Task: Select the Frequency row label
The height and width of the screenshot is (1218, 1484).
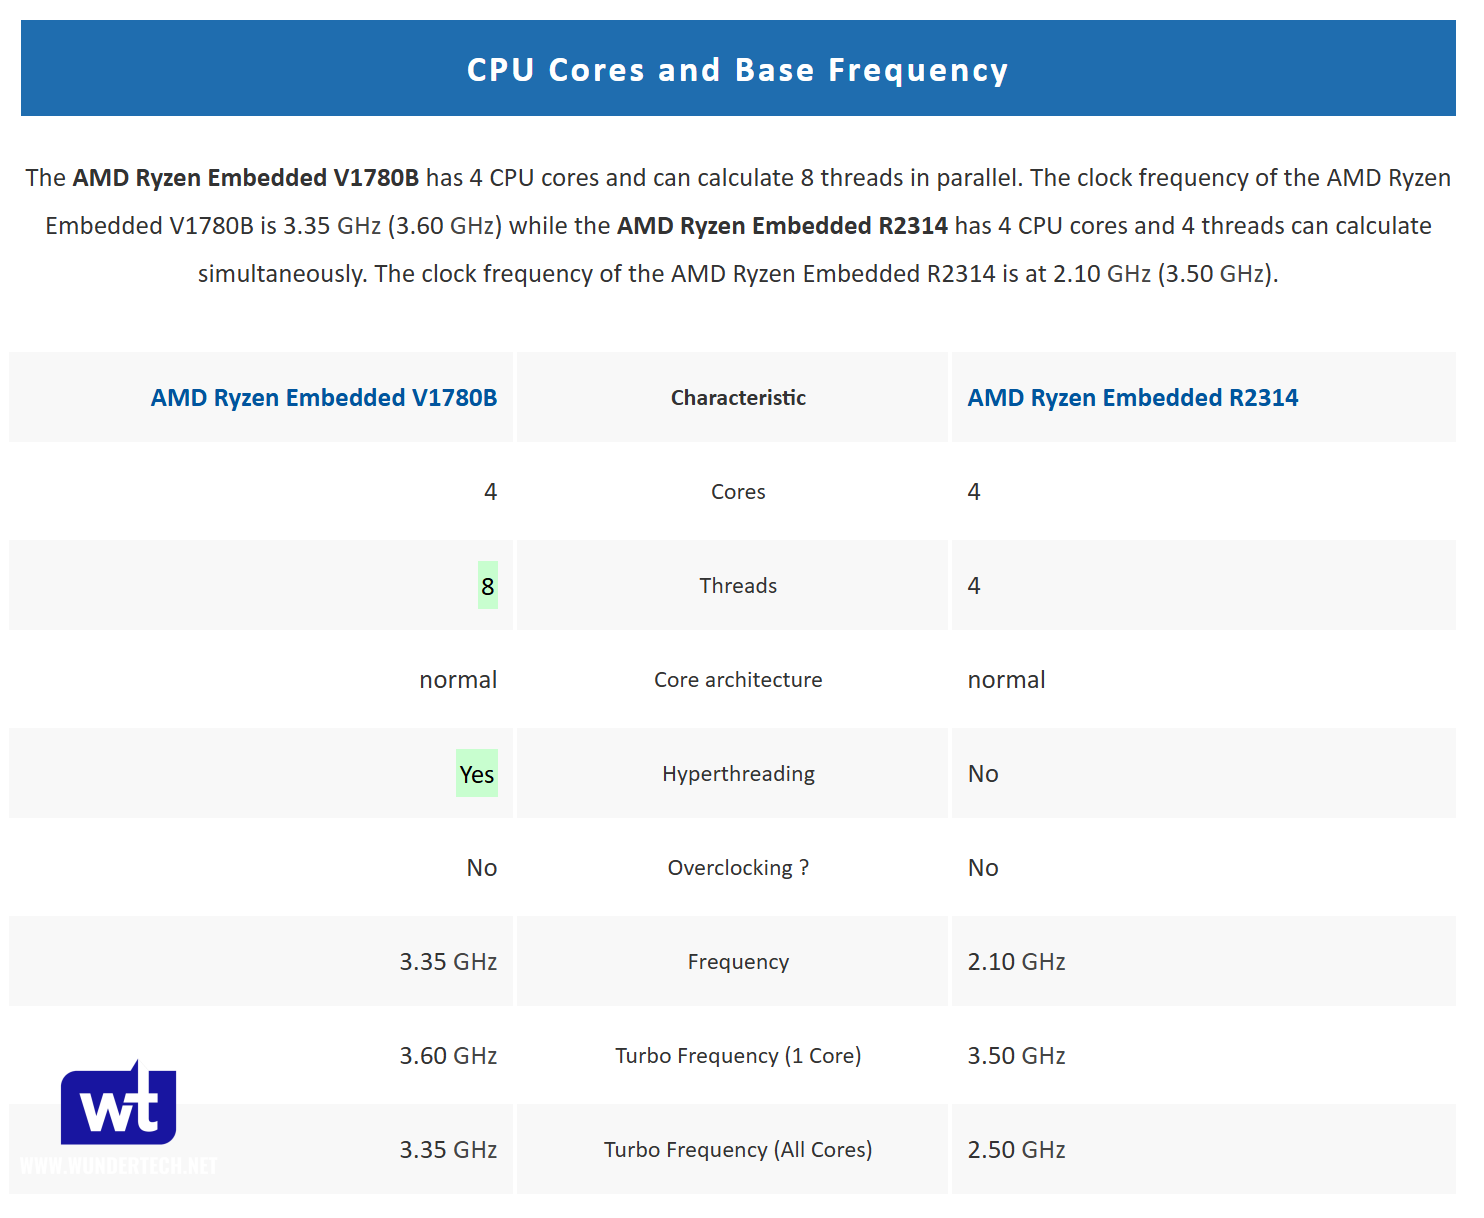Action: pos(738,962)
